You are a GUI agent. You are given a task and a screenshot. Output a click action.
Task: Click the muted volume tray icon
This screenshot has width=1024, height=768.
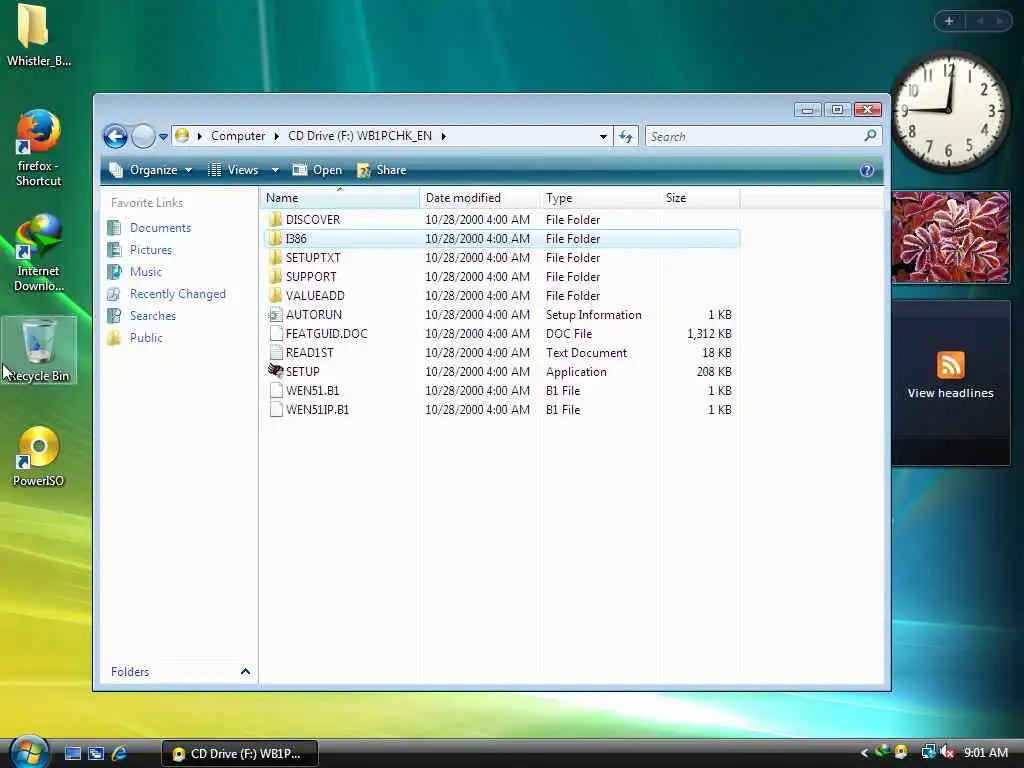click(948, 753)
